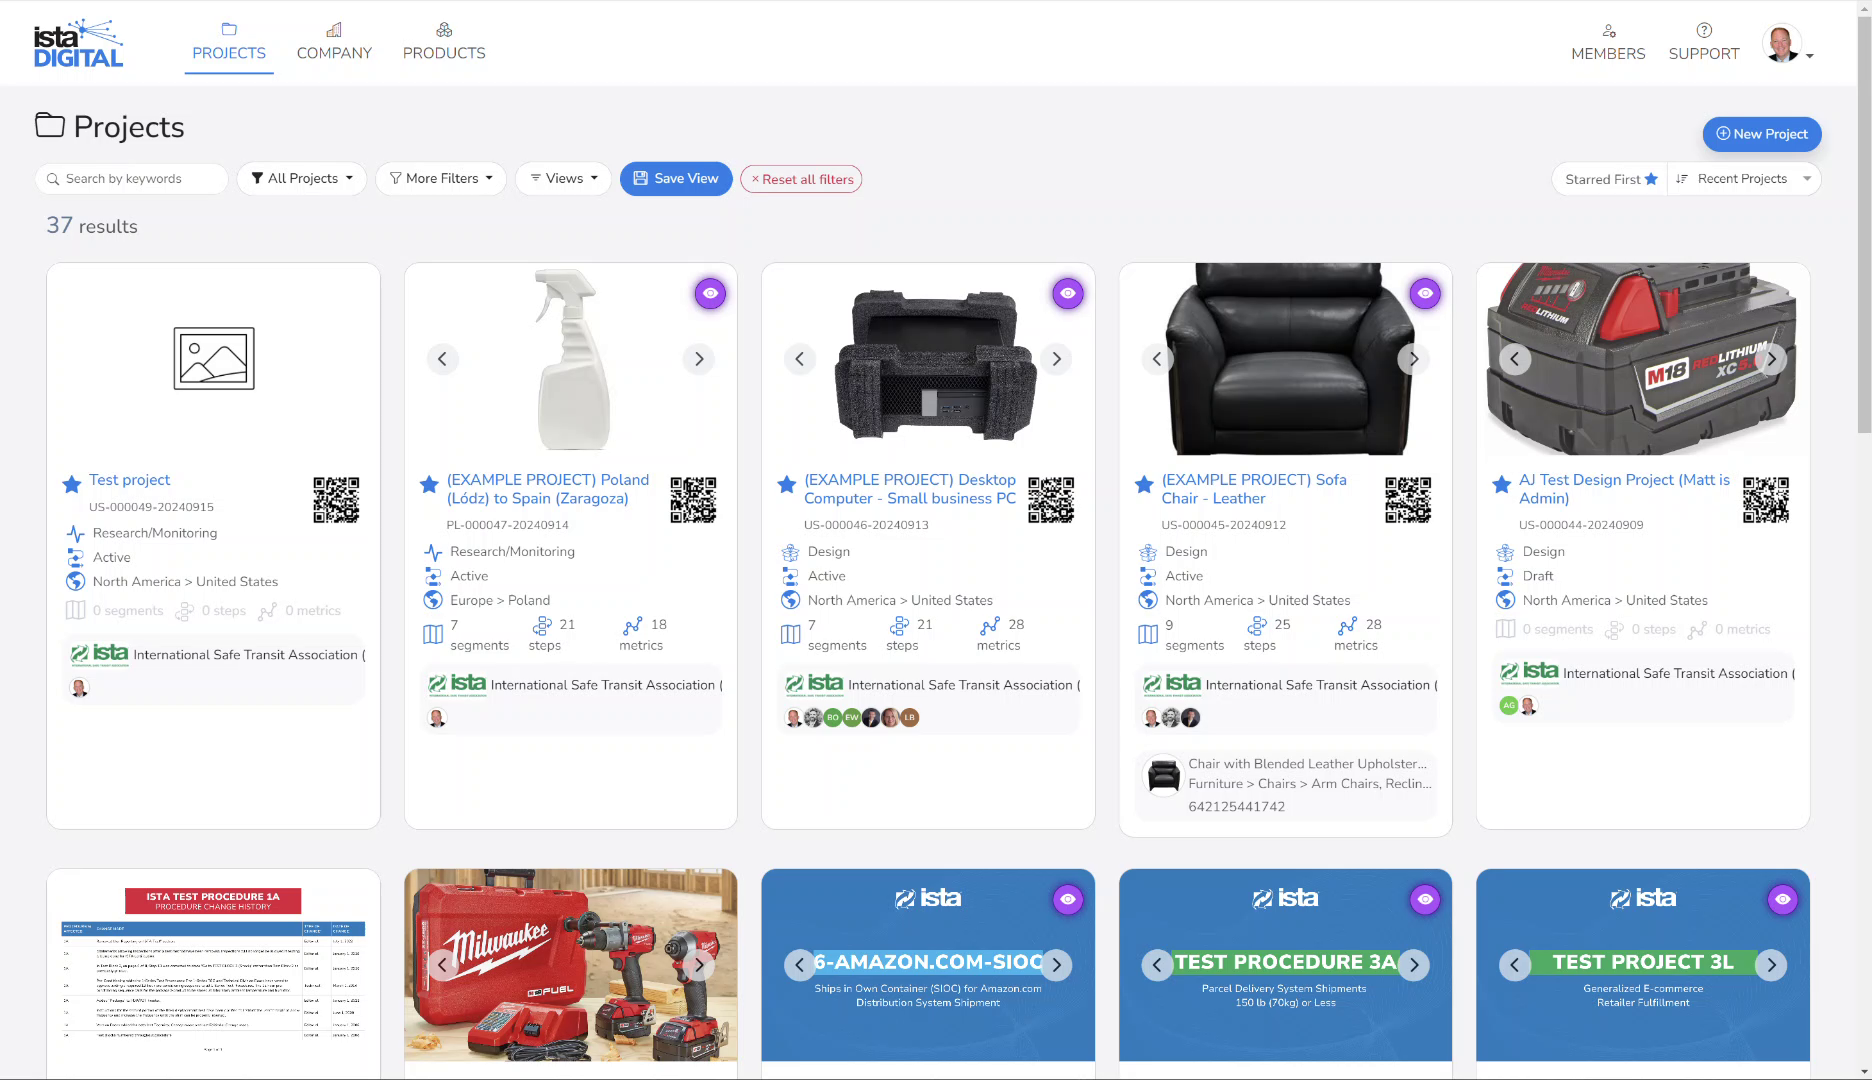Image resolution: width=1872 pixels, height=1080 pixels.
Task: Open QR code of Desktop Computer project
Action: pos(1051,500)
